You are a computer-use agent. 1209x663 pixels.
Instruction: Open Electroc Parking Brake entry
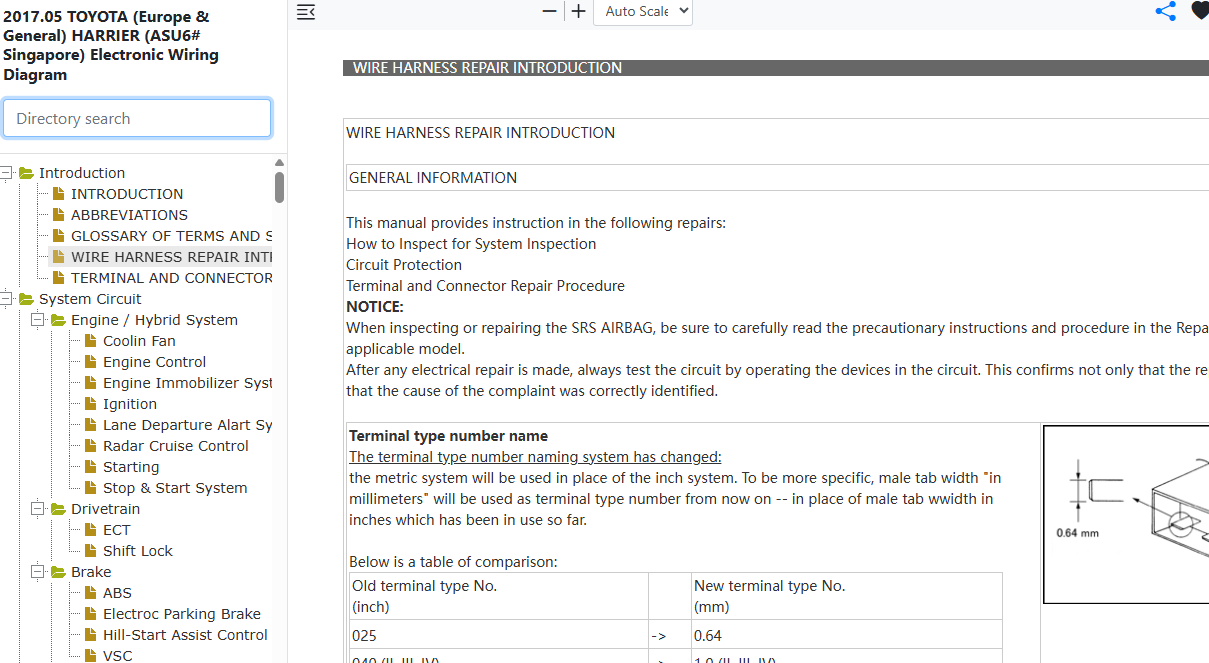point(182,614)
